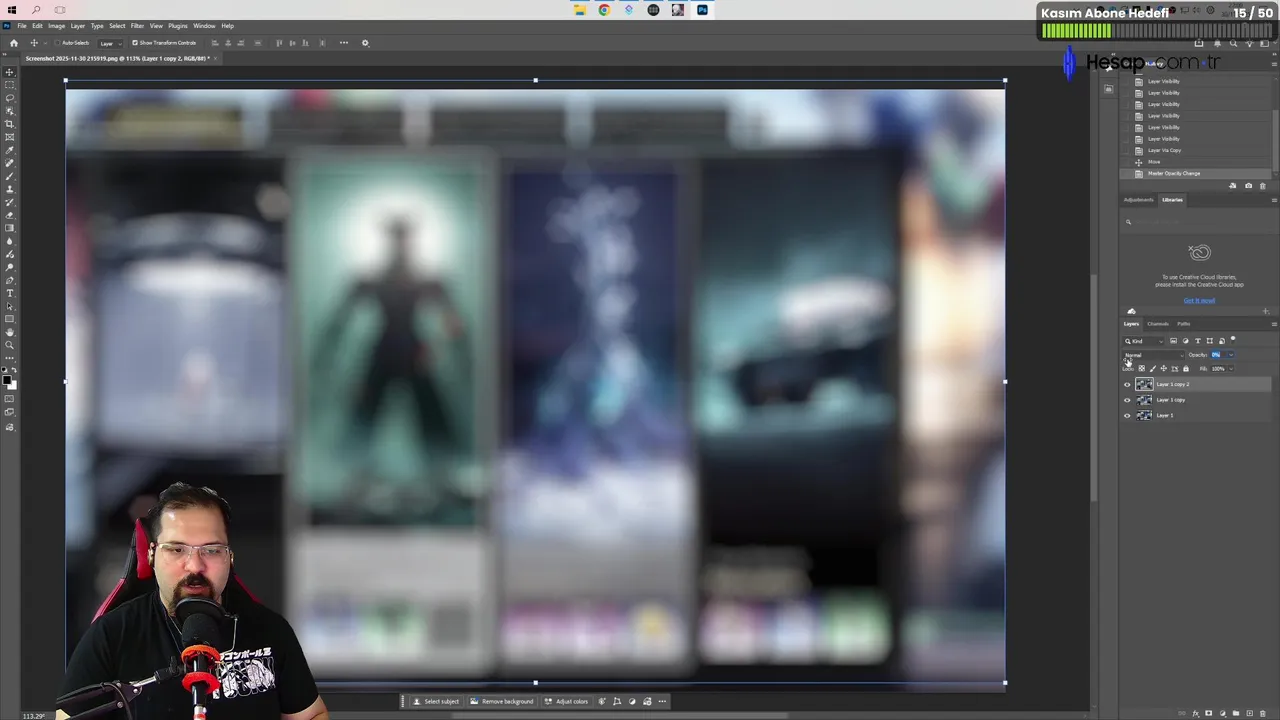Open the Layers panel menu
Viewport: 1280px width, 720px height.
1274,324
